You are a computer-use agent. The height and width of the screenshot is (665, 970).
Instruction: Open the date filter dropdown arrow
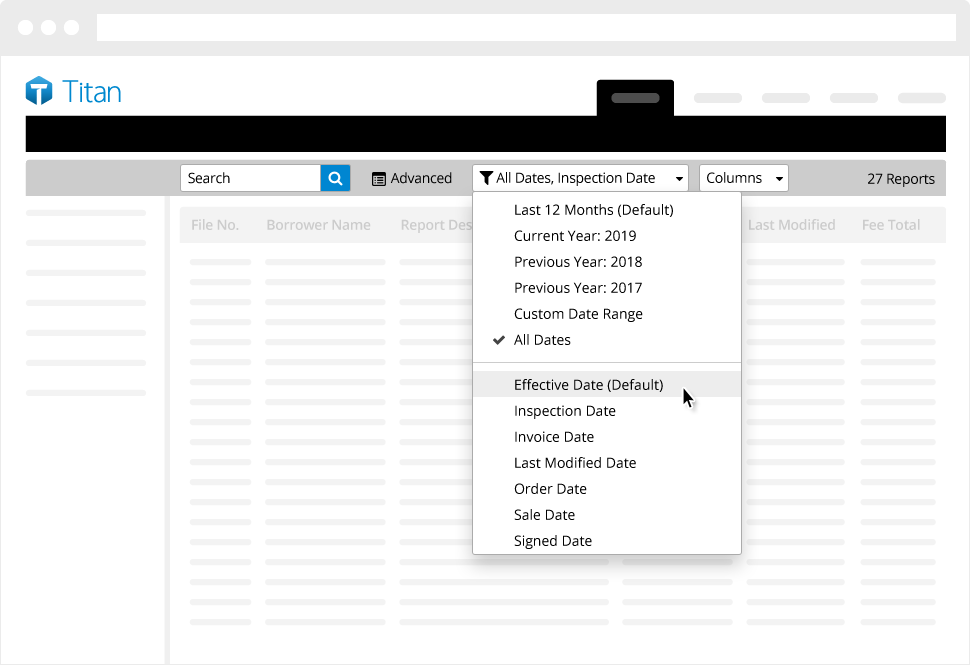pos(679,179)
